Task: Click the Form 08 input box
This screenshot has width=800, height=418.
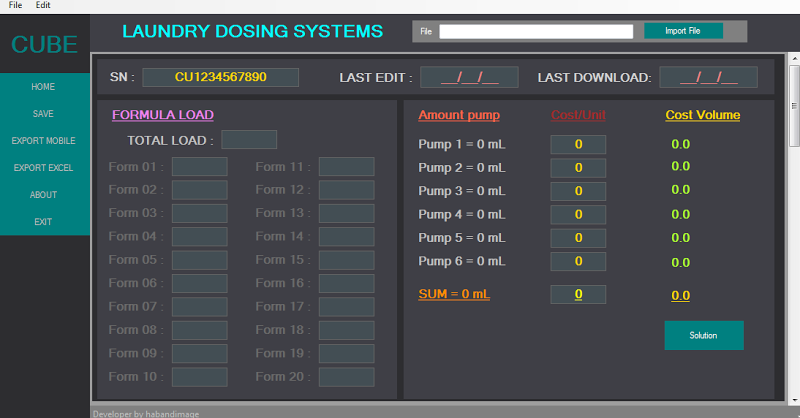Action: (x=199, y=330)
